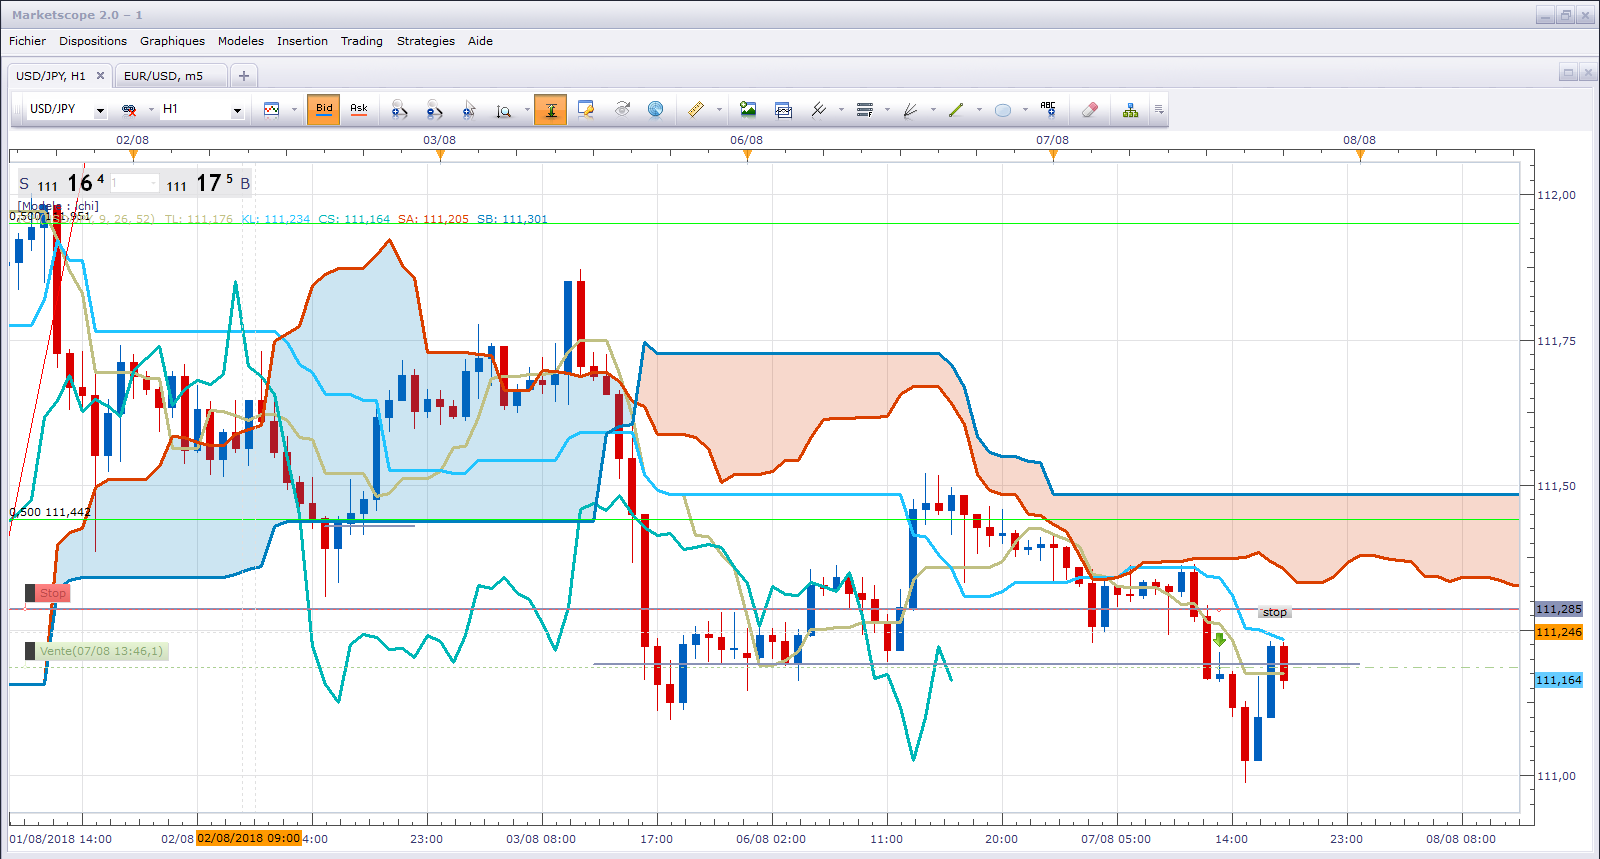Add a new chart tab with plus
The image size is (1600, 859).
(x=243, y=76)
